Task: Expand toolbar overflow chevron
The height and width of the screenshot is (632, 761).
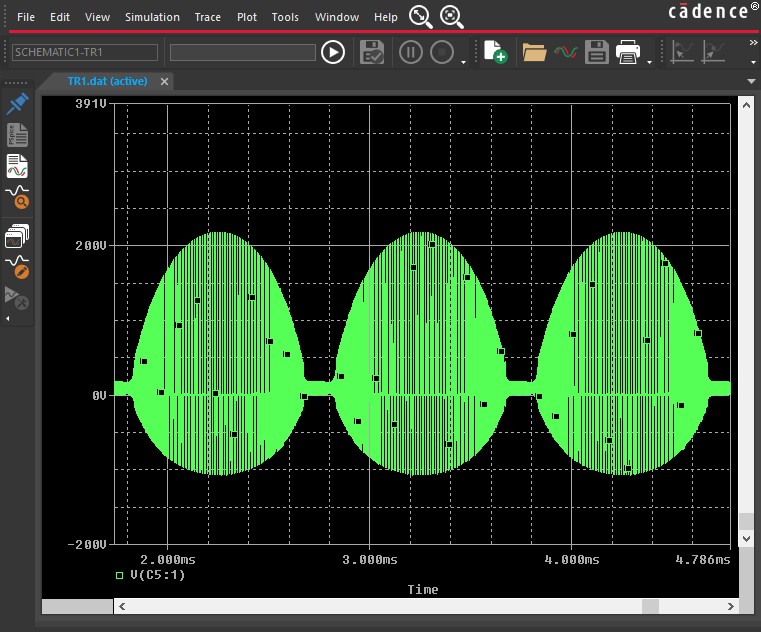Action: click(753, 43)
